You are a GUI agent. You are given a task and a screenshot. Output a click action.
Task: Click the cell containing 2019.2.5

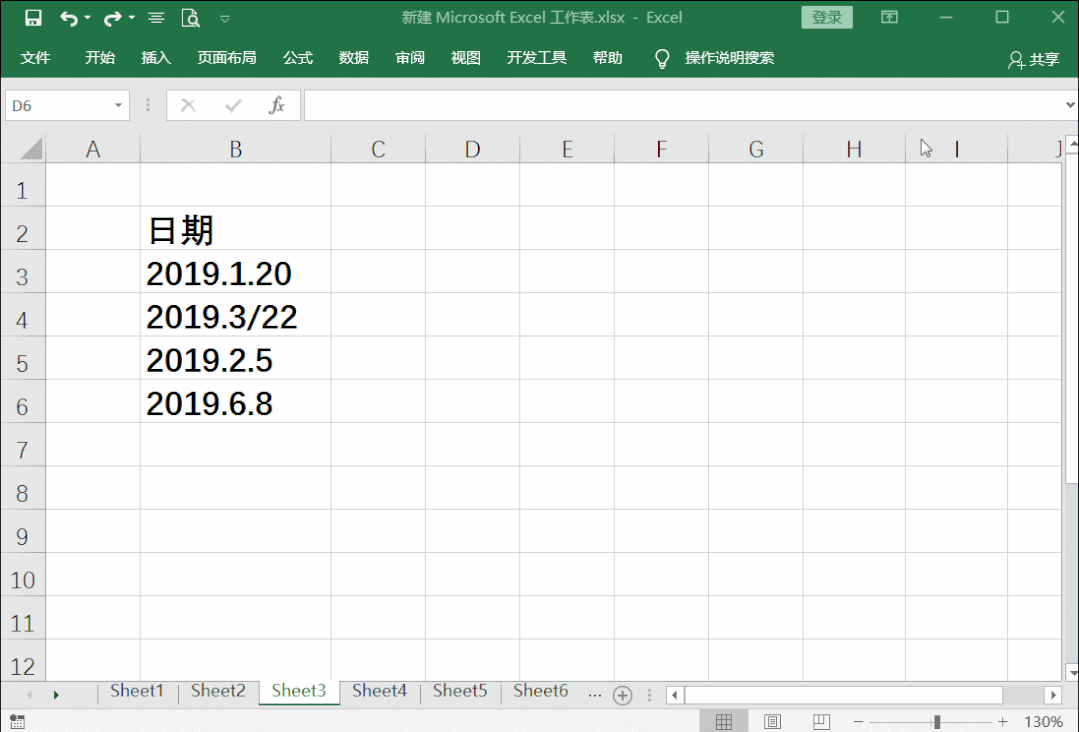235,359
